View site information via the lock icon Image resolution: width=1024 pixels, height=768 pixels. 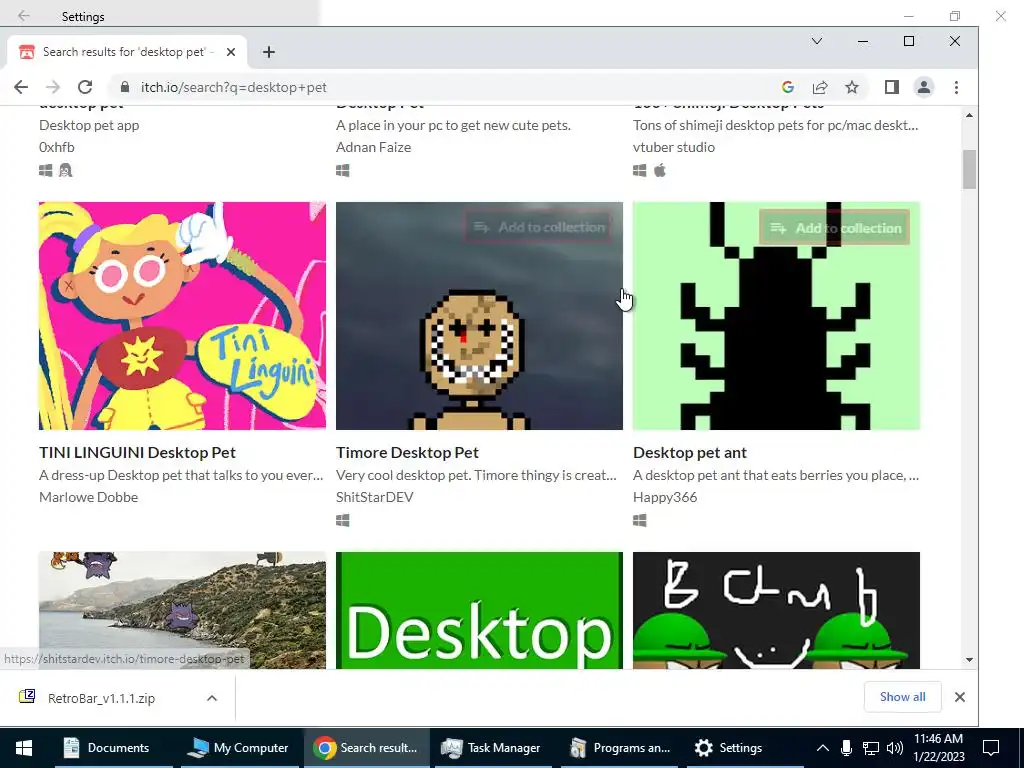125,87
